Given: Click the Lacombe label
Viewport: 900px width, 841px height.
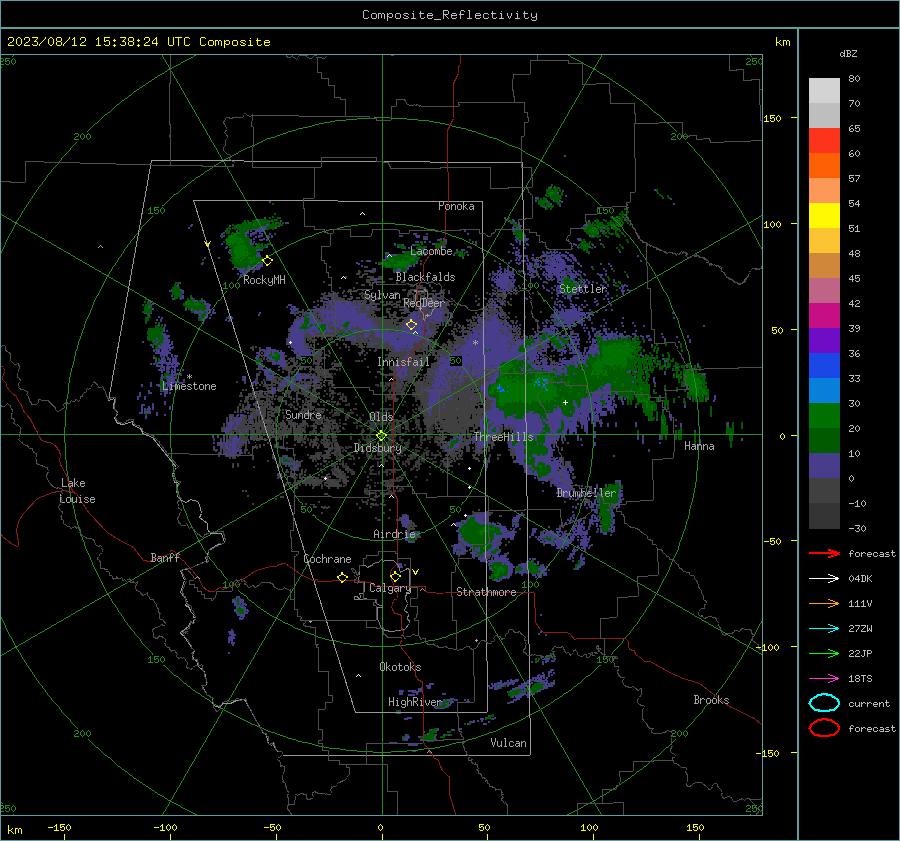Looking at the screenshot, I should [x=431, y=251].
